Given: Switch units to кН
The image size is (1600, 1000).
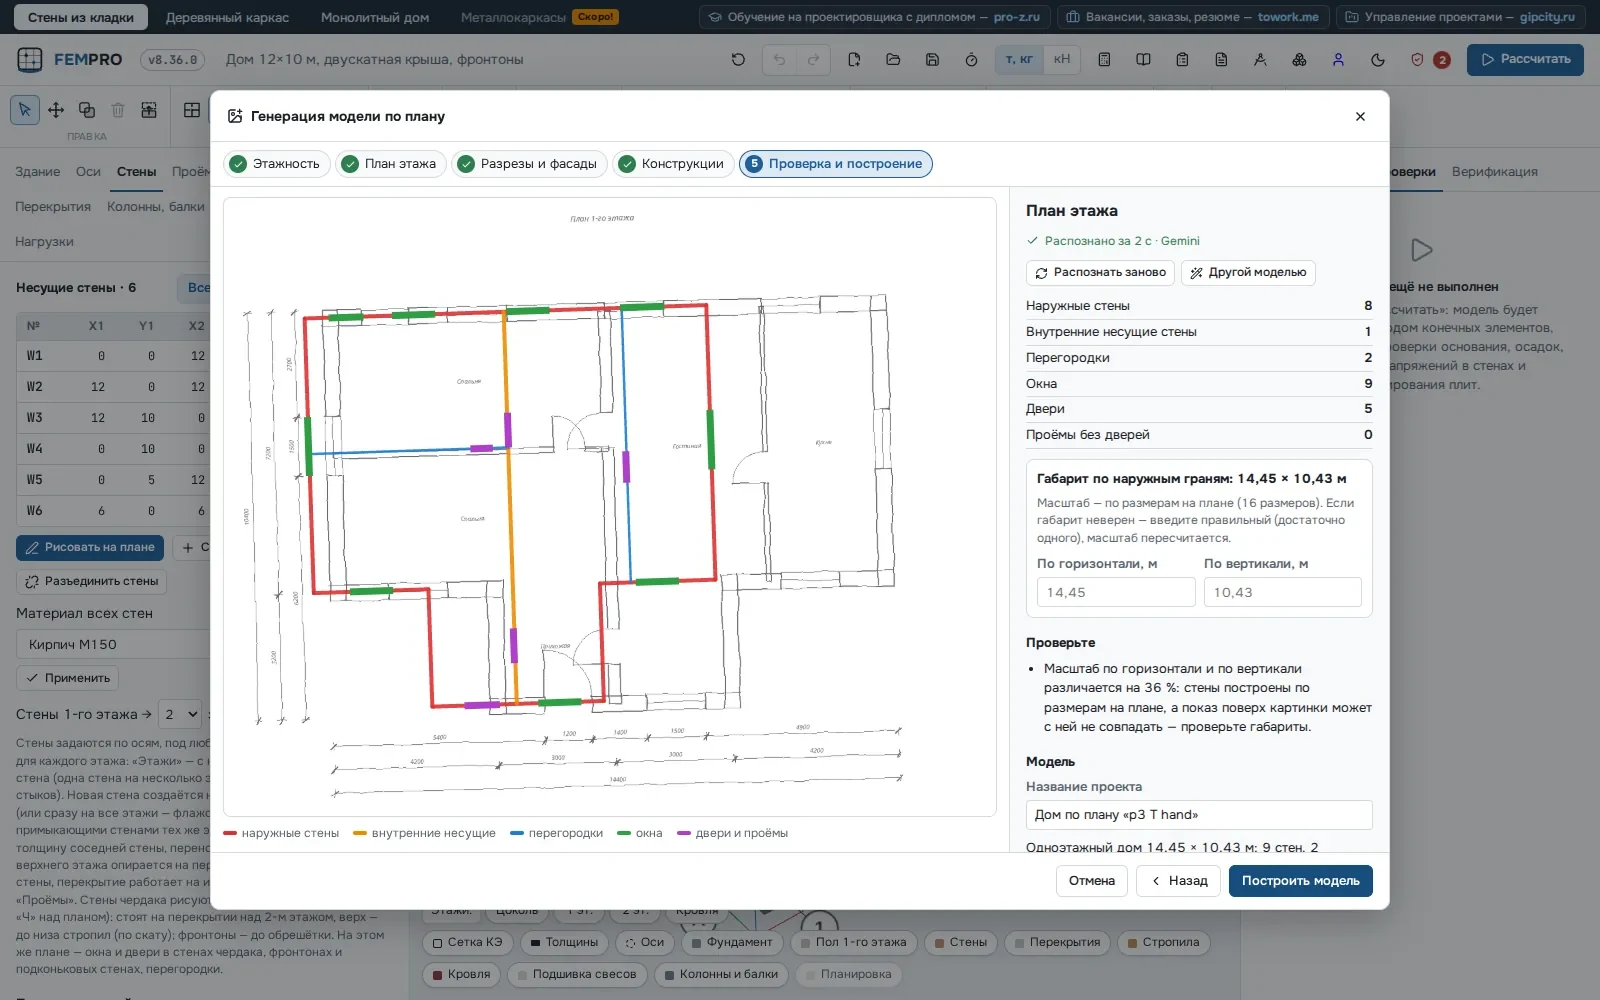Looking at the screenshot, I should (1062, 60).
